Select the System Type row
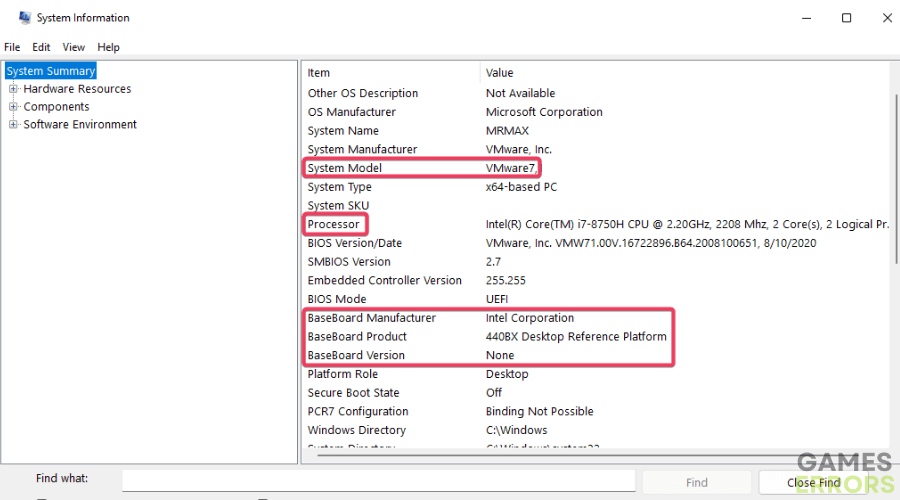Viewport: 900px width, 500px height. [597, 187]
